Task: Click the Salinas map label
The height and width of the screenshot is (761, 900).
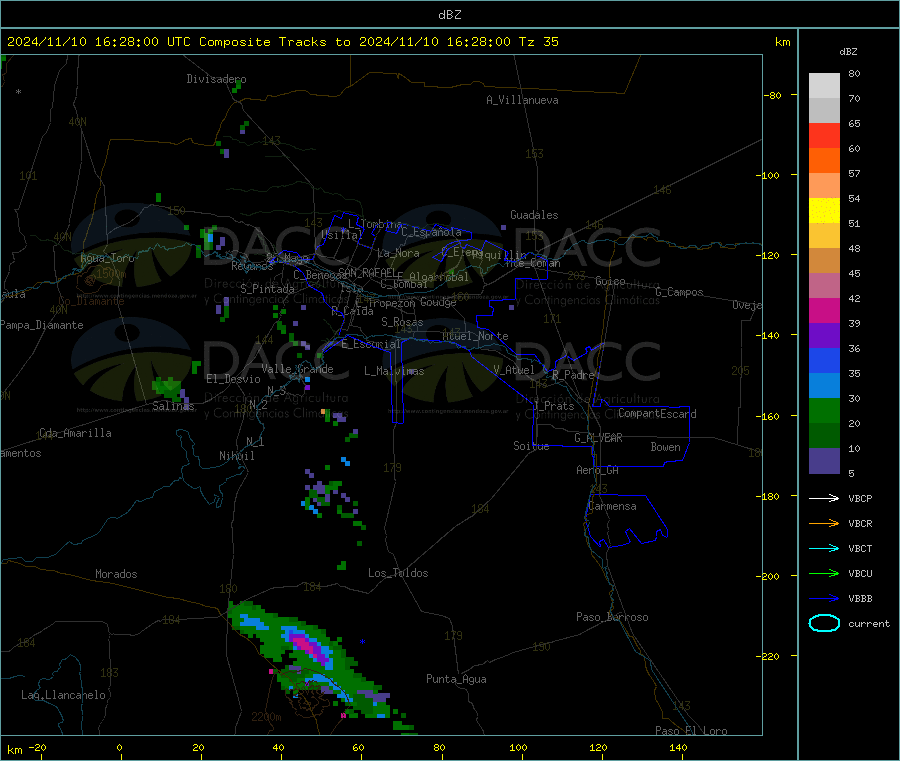Action: coord(173,406)
